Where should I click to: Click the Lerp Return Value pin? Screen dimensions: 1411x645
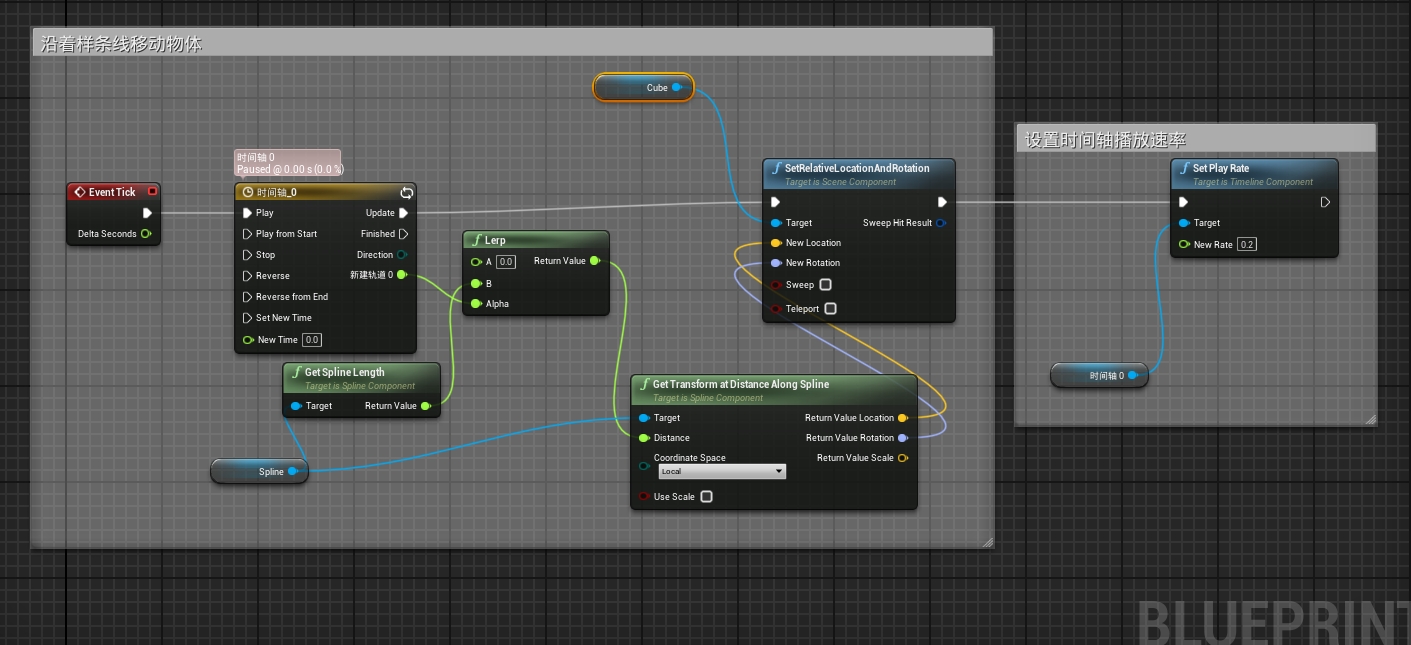point(595,261)
